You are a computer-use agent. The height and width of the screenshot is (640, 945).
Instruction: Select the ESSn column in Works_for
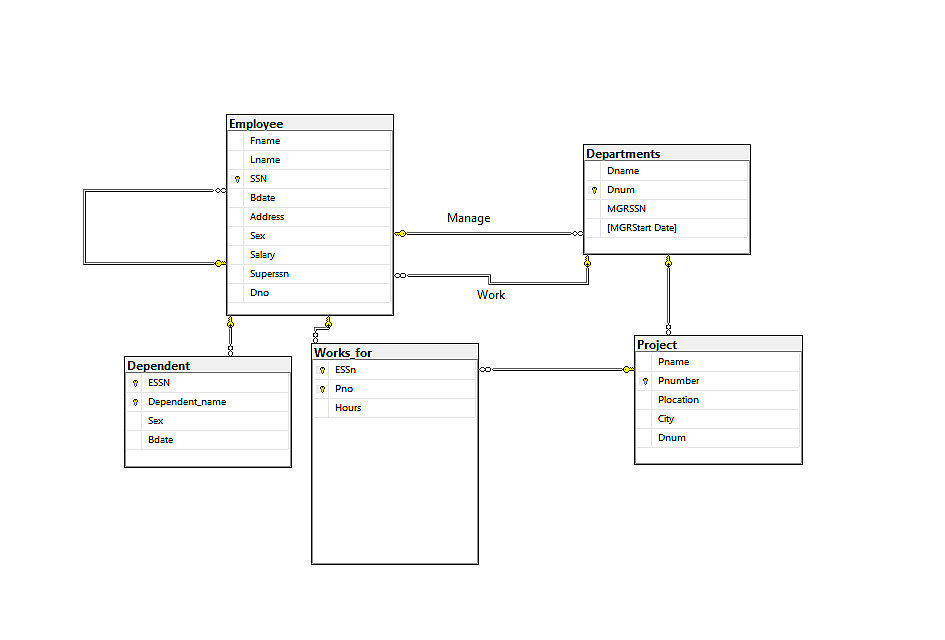[395, 370]
